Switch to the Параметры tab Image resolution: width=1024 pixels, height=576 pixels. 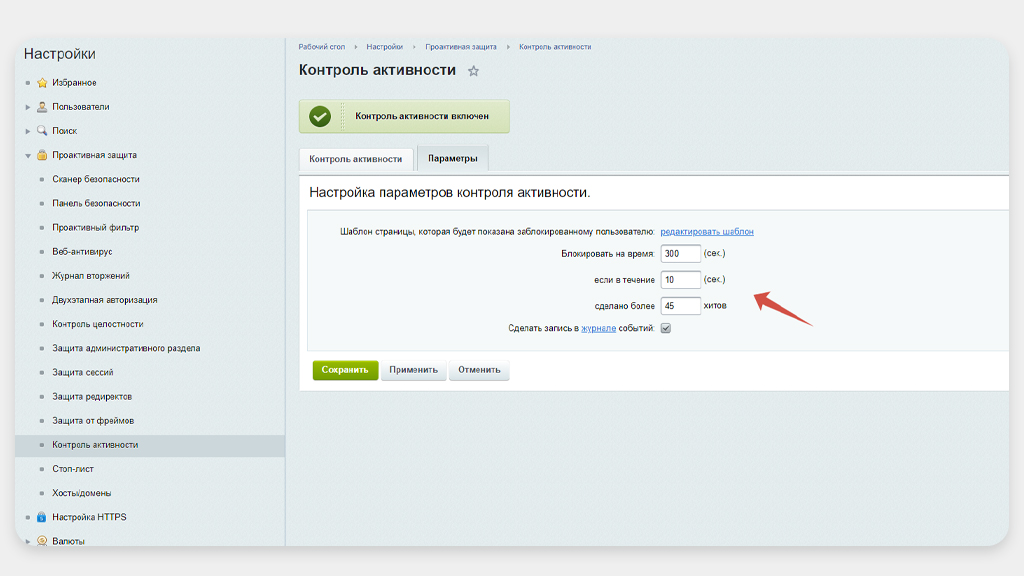click(452, 159)
